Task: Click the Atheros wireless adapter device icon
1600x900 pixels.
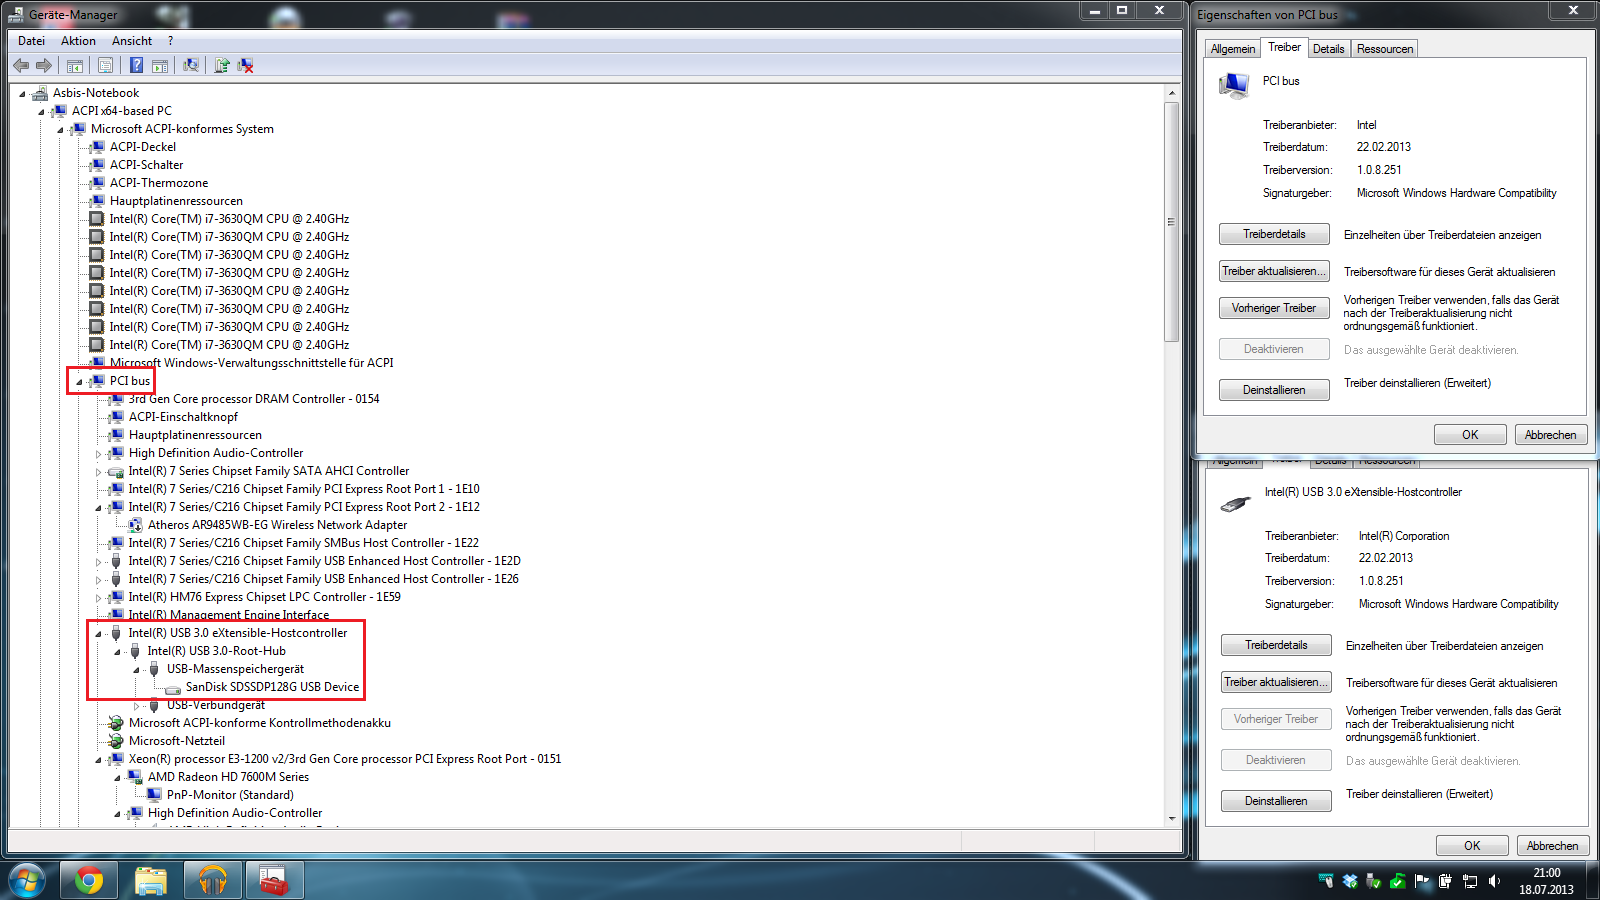Action: point(135,525)
